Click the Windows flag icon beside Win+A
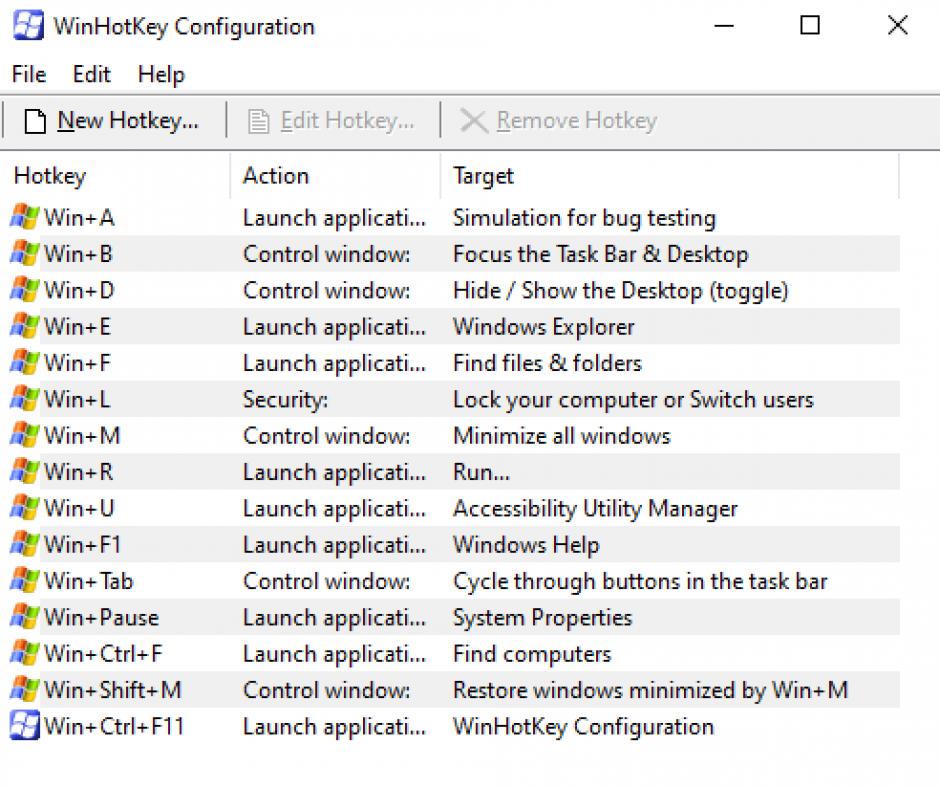This screenshot has height=788, width=940. (25, 217)
